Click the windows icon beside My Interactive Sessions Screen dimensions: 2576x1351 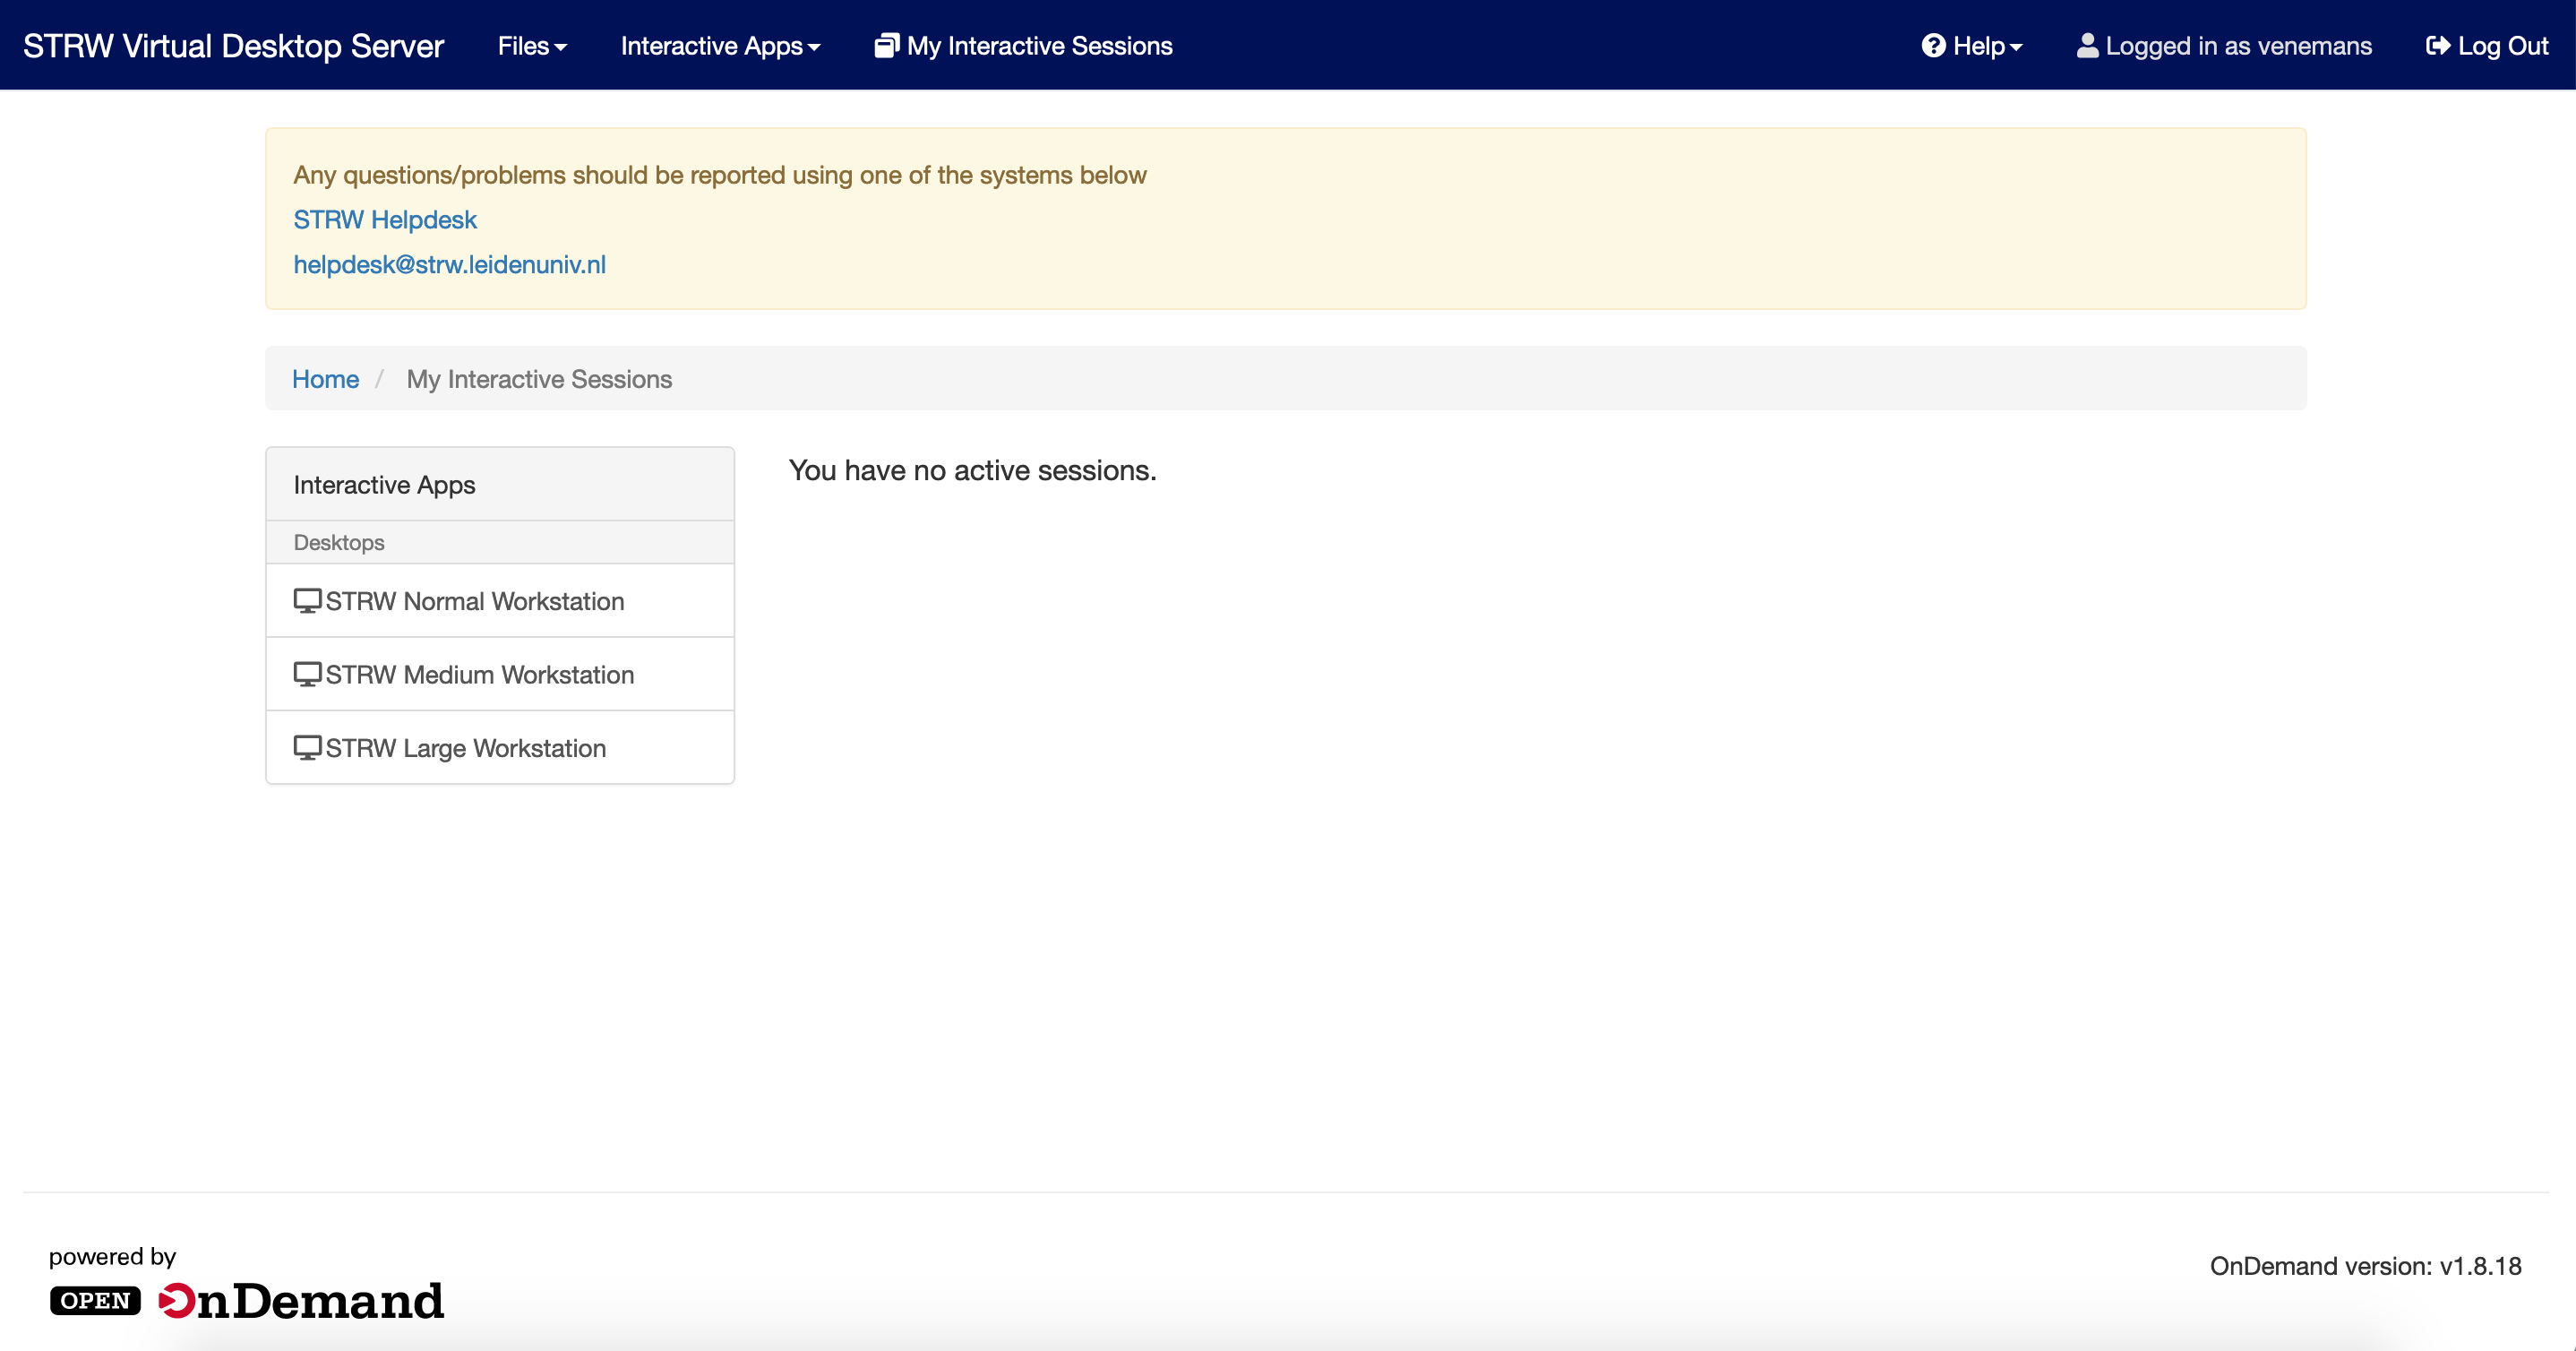pyautogui.click(x=886, y=46)
